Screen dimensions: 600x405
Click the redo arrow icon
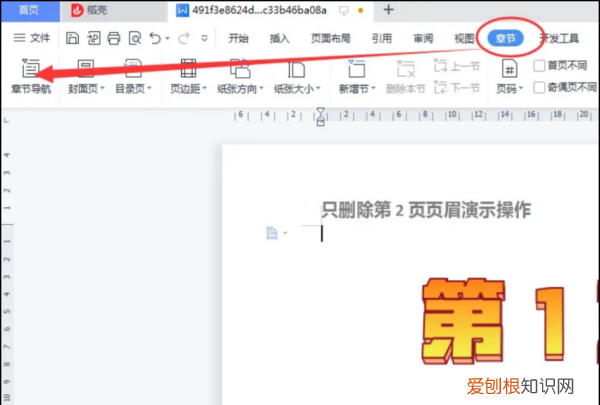point(184,38)
